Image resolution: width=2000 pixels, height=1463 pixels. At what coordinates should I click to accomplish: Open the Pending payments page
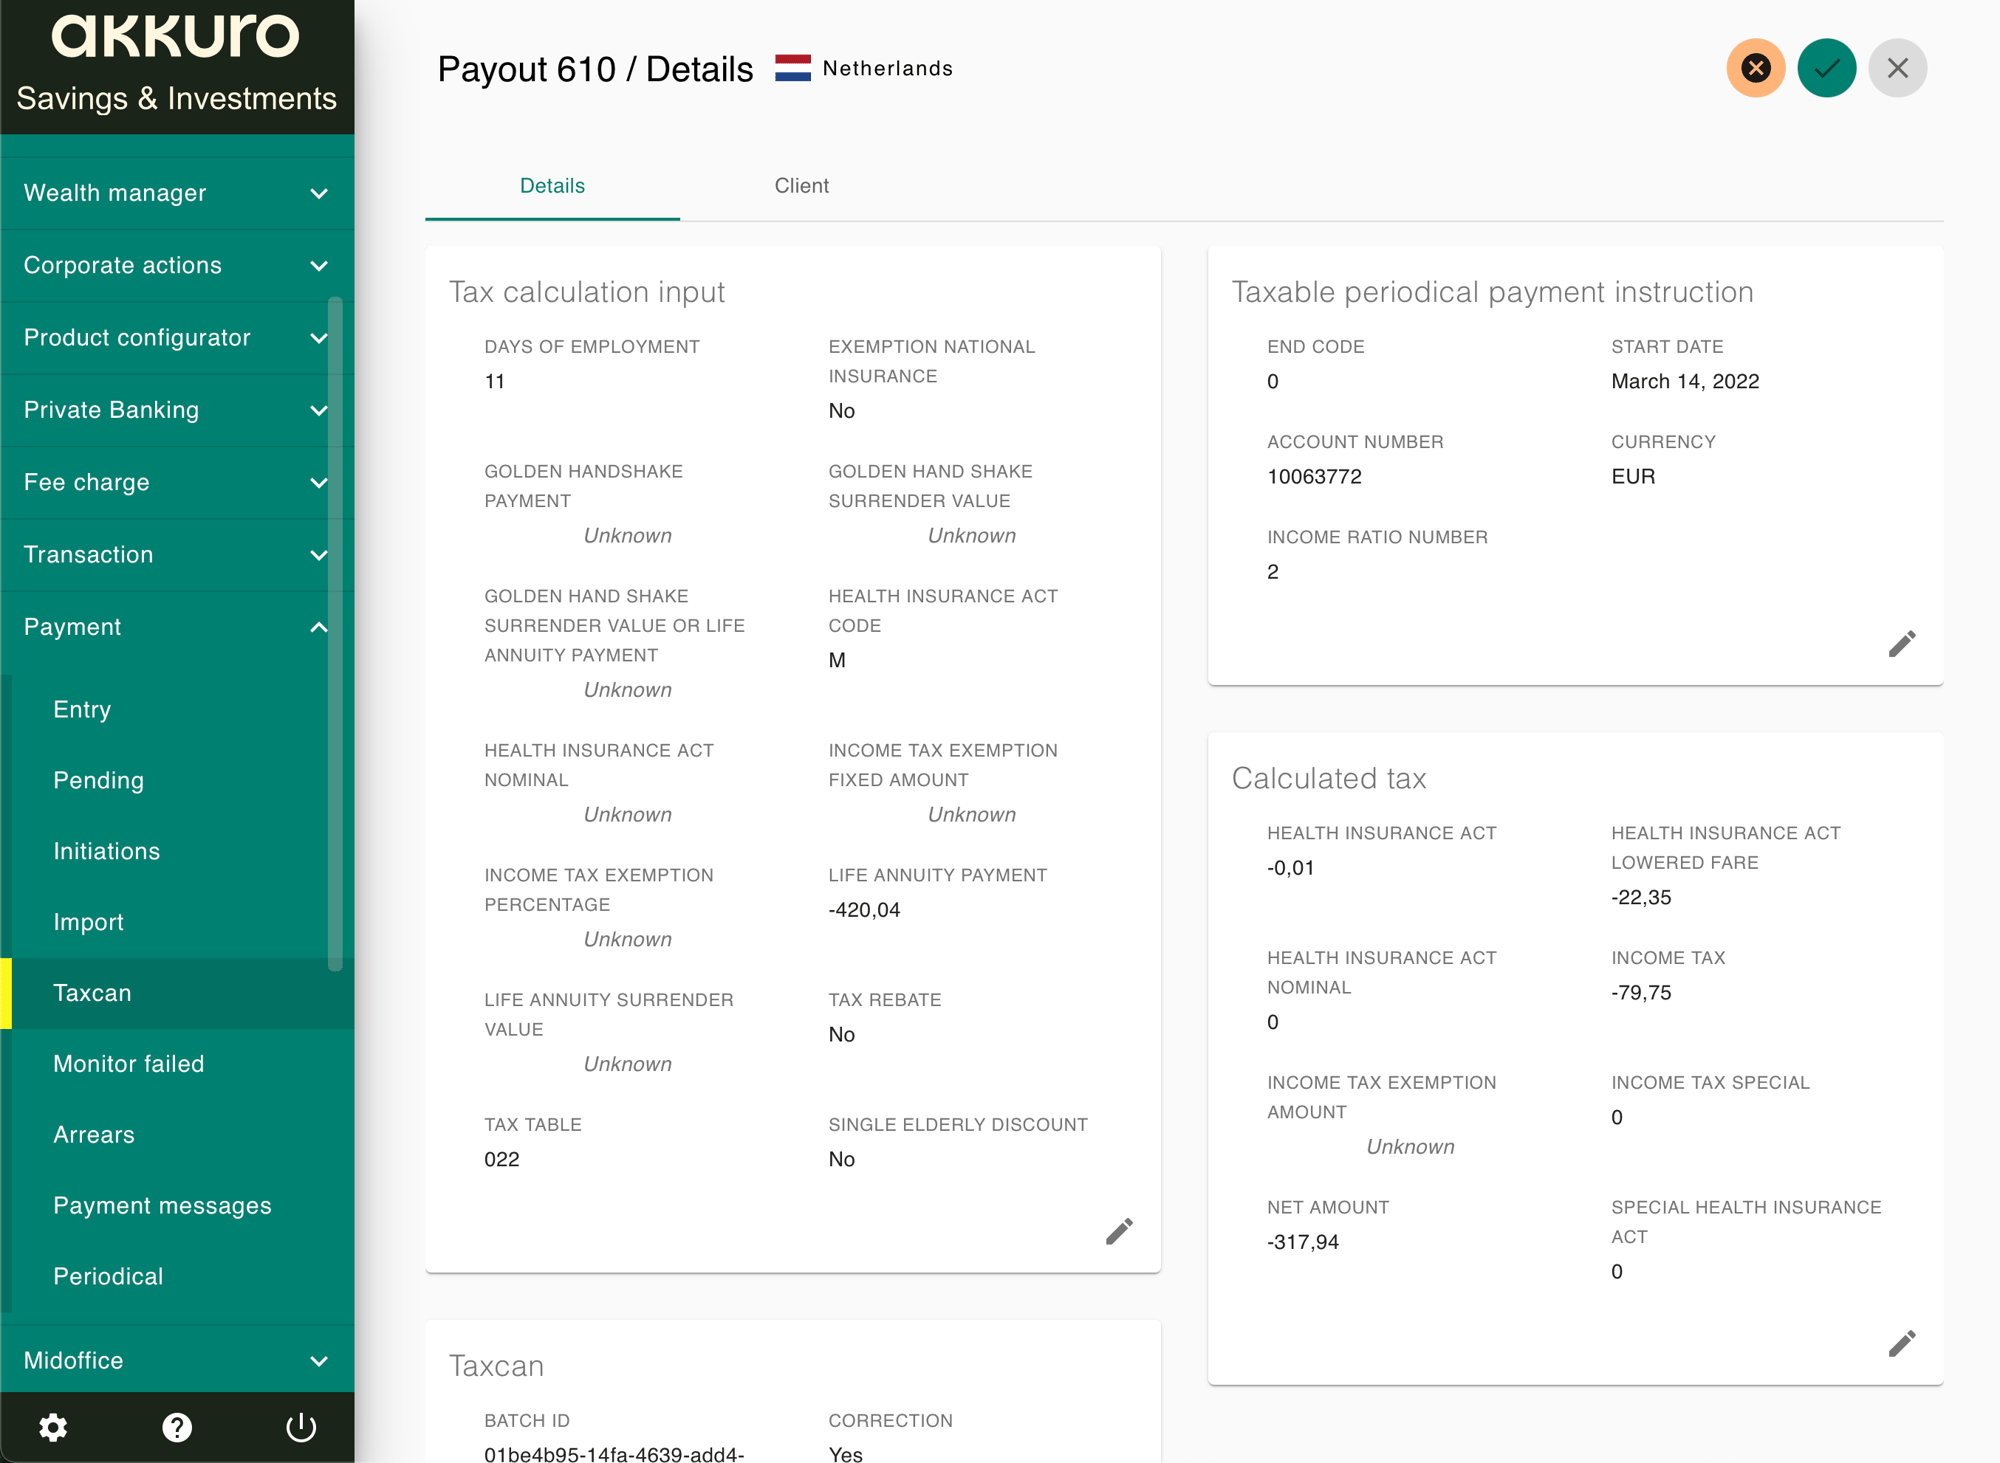177,780
